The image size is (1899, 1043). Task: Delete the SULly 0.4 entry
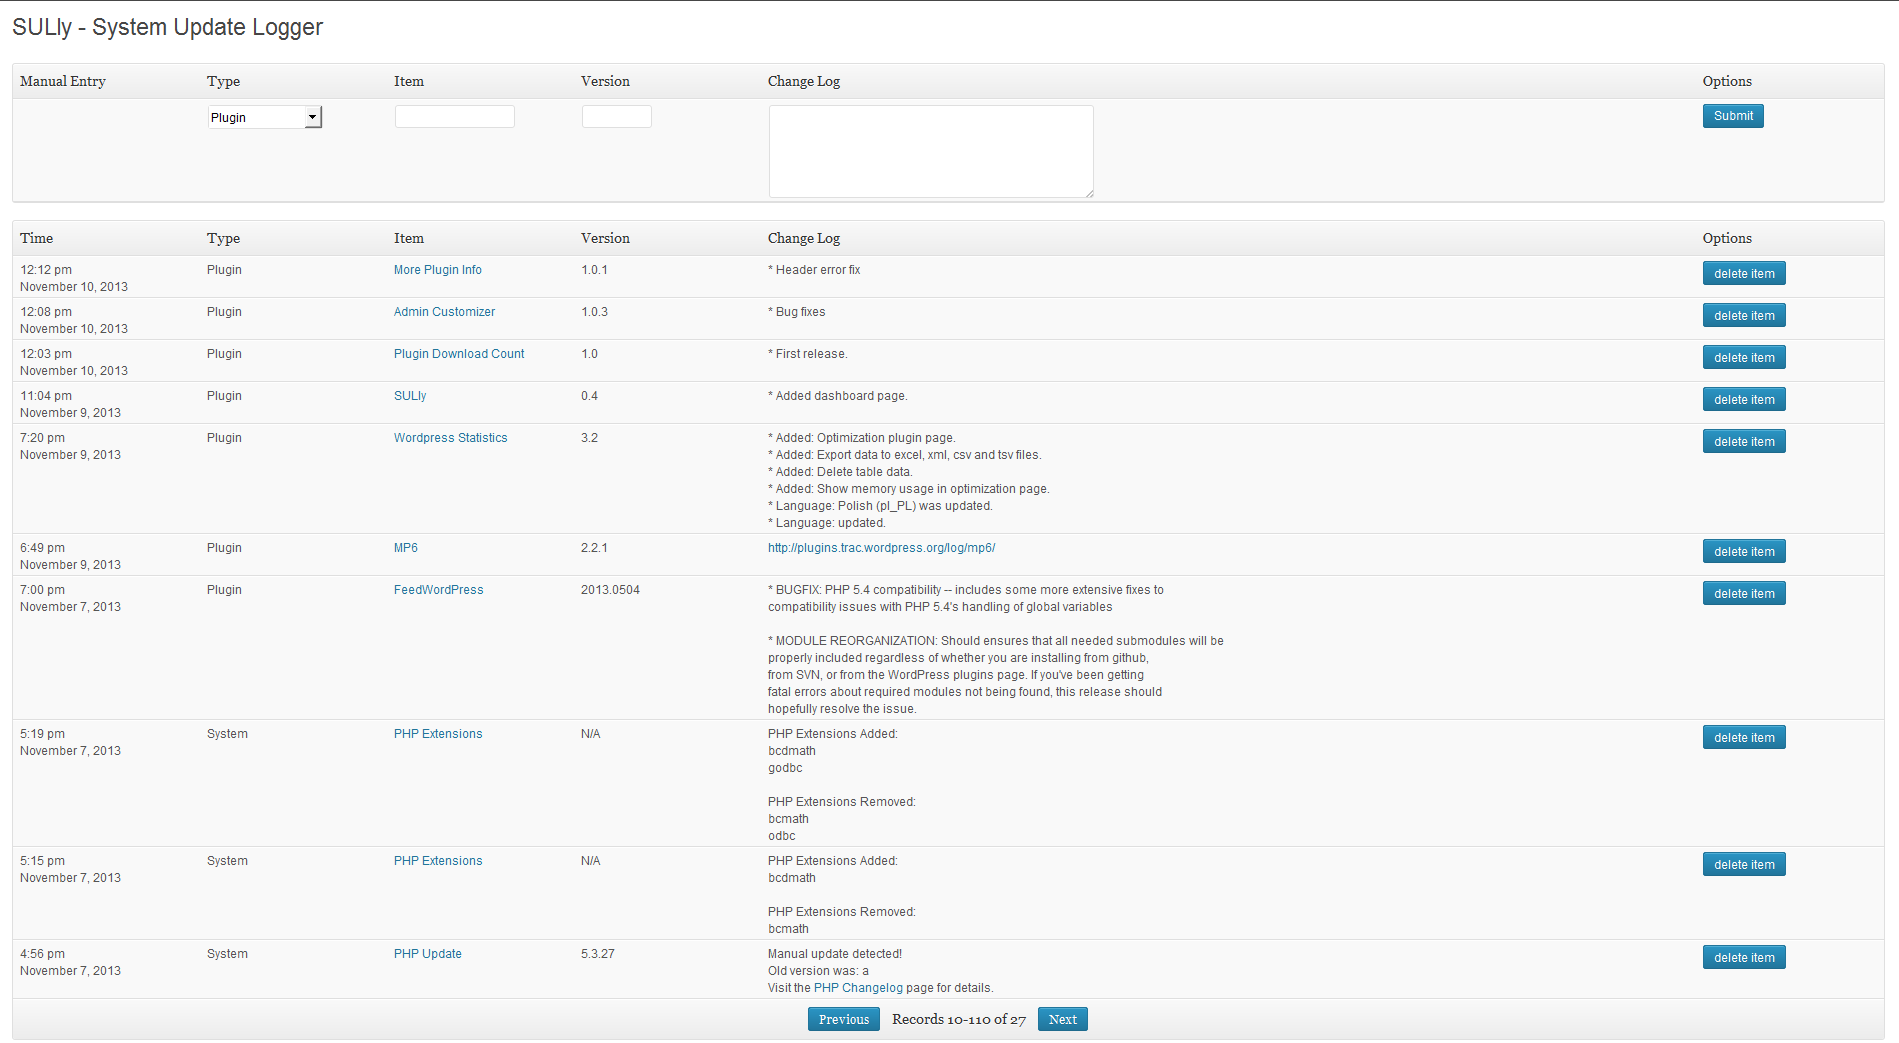[1744, 400]
